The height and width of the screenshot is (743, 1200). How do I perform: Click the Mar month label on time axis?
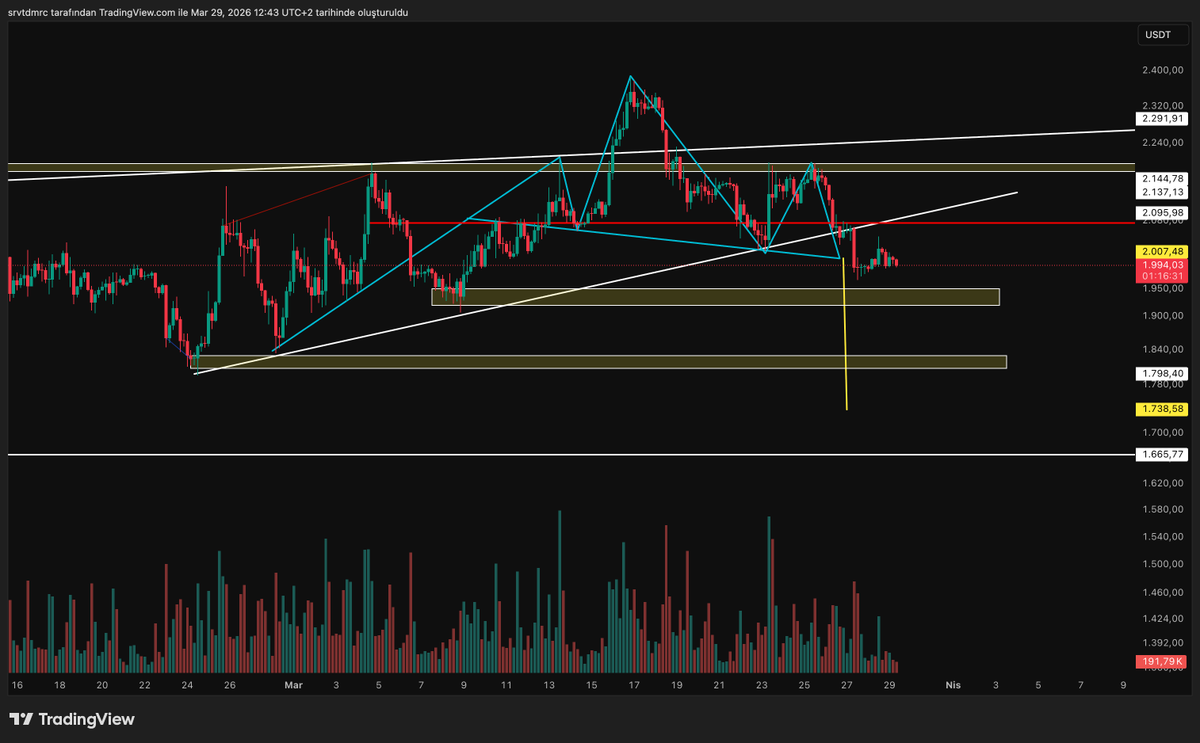point(293,686)
